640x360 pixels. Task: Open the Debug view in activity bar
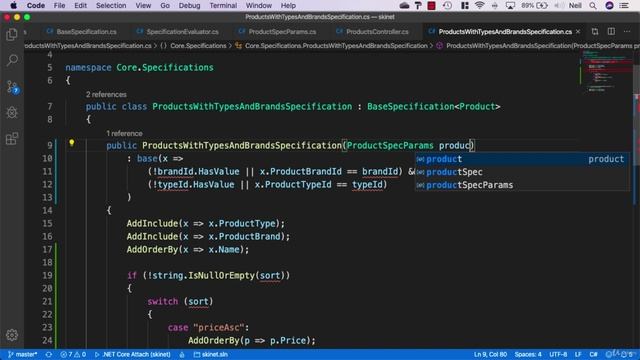pos(12,113)
